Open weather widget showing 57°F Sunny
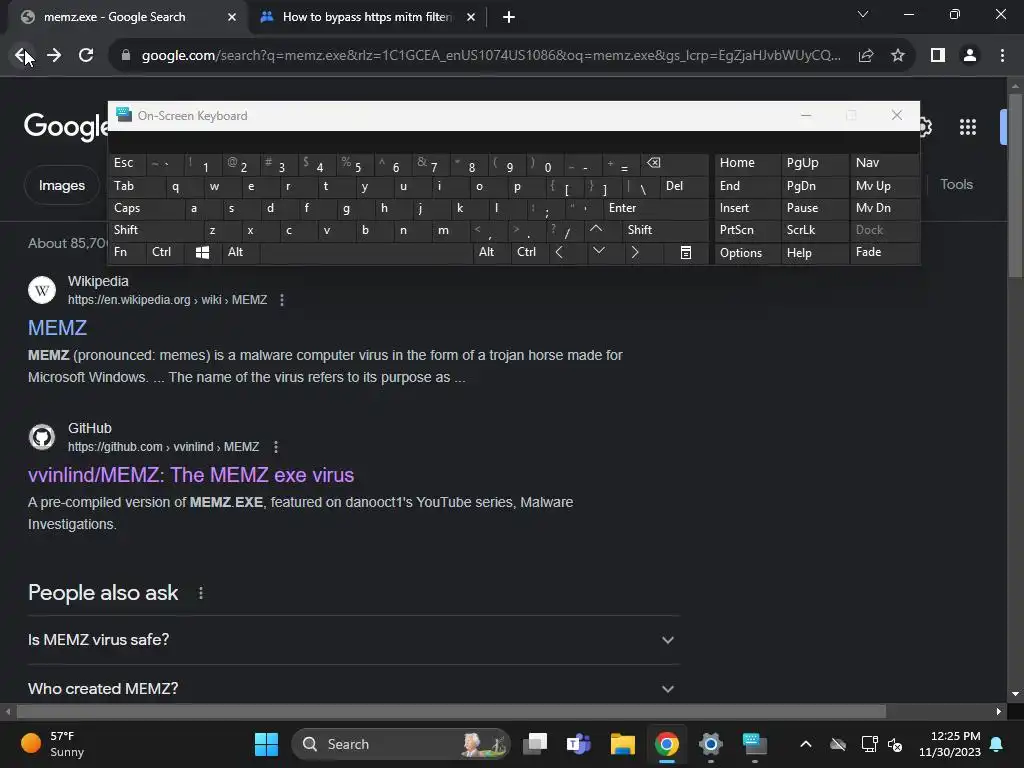This screenshot has width=1024, height=768. pyautogui.click(x=52, y=744)
